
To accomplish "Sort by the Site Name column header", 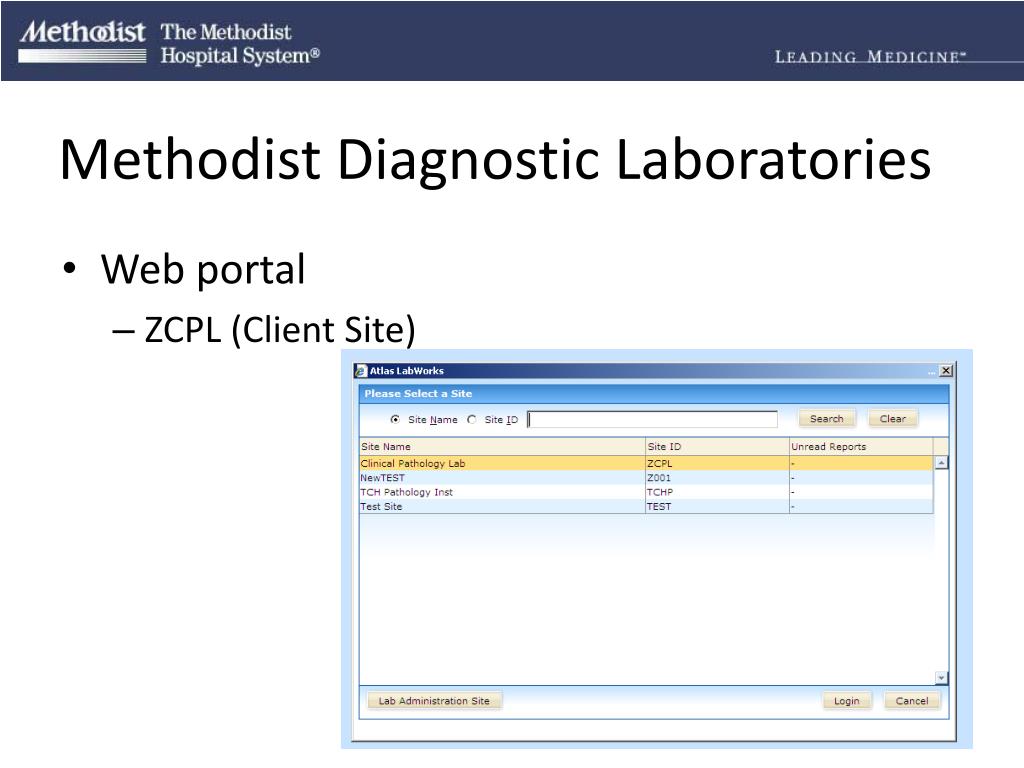I will [502, 447].
